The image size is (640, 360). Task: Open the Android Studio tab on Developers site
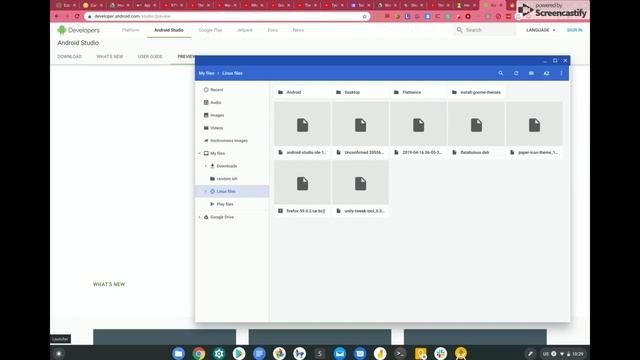(169, 30)
